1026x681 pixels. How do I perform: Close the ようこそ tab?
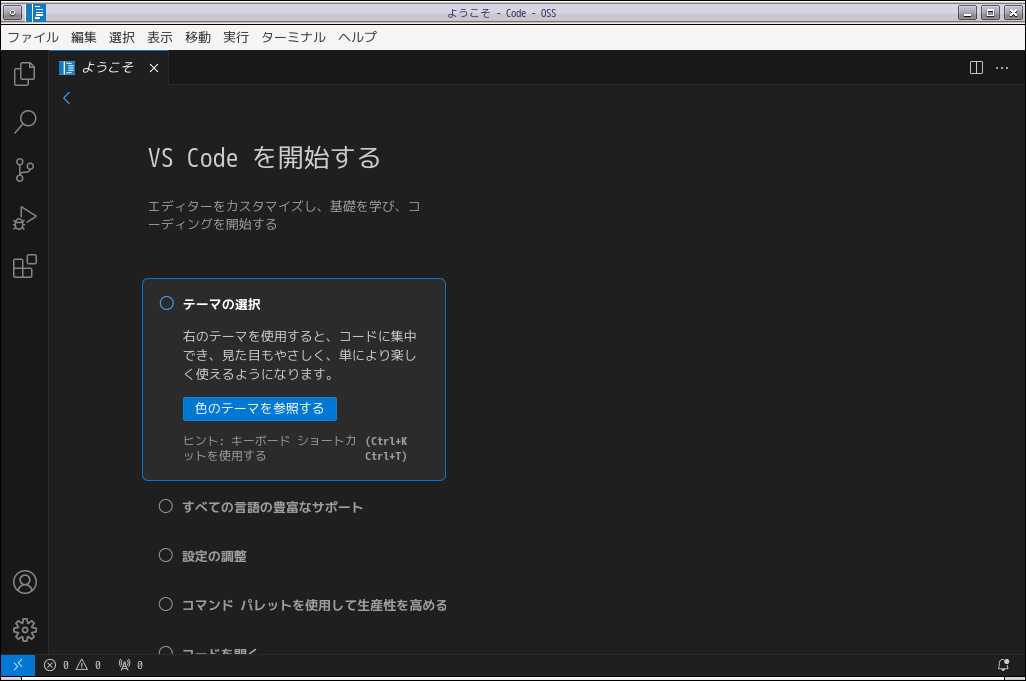154,68
